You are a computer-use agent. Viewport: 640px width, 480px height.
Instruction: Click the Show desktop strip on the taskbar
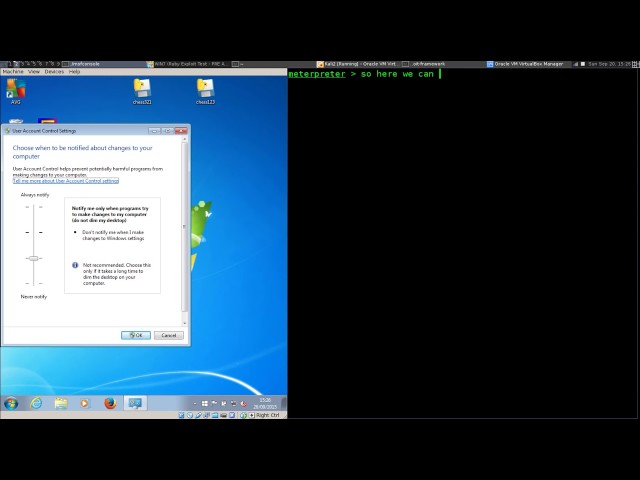click(284, 404)
